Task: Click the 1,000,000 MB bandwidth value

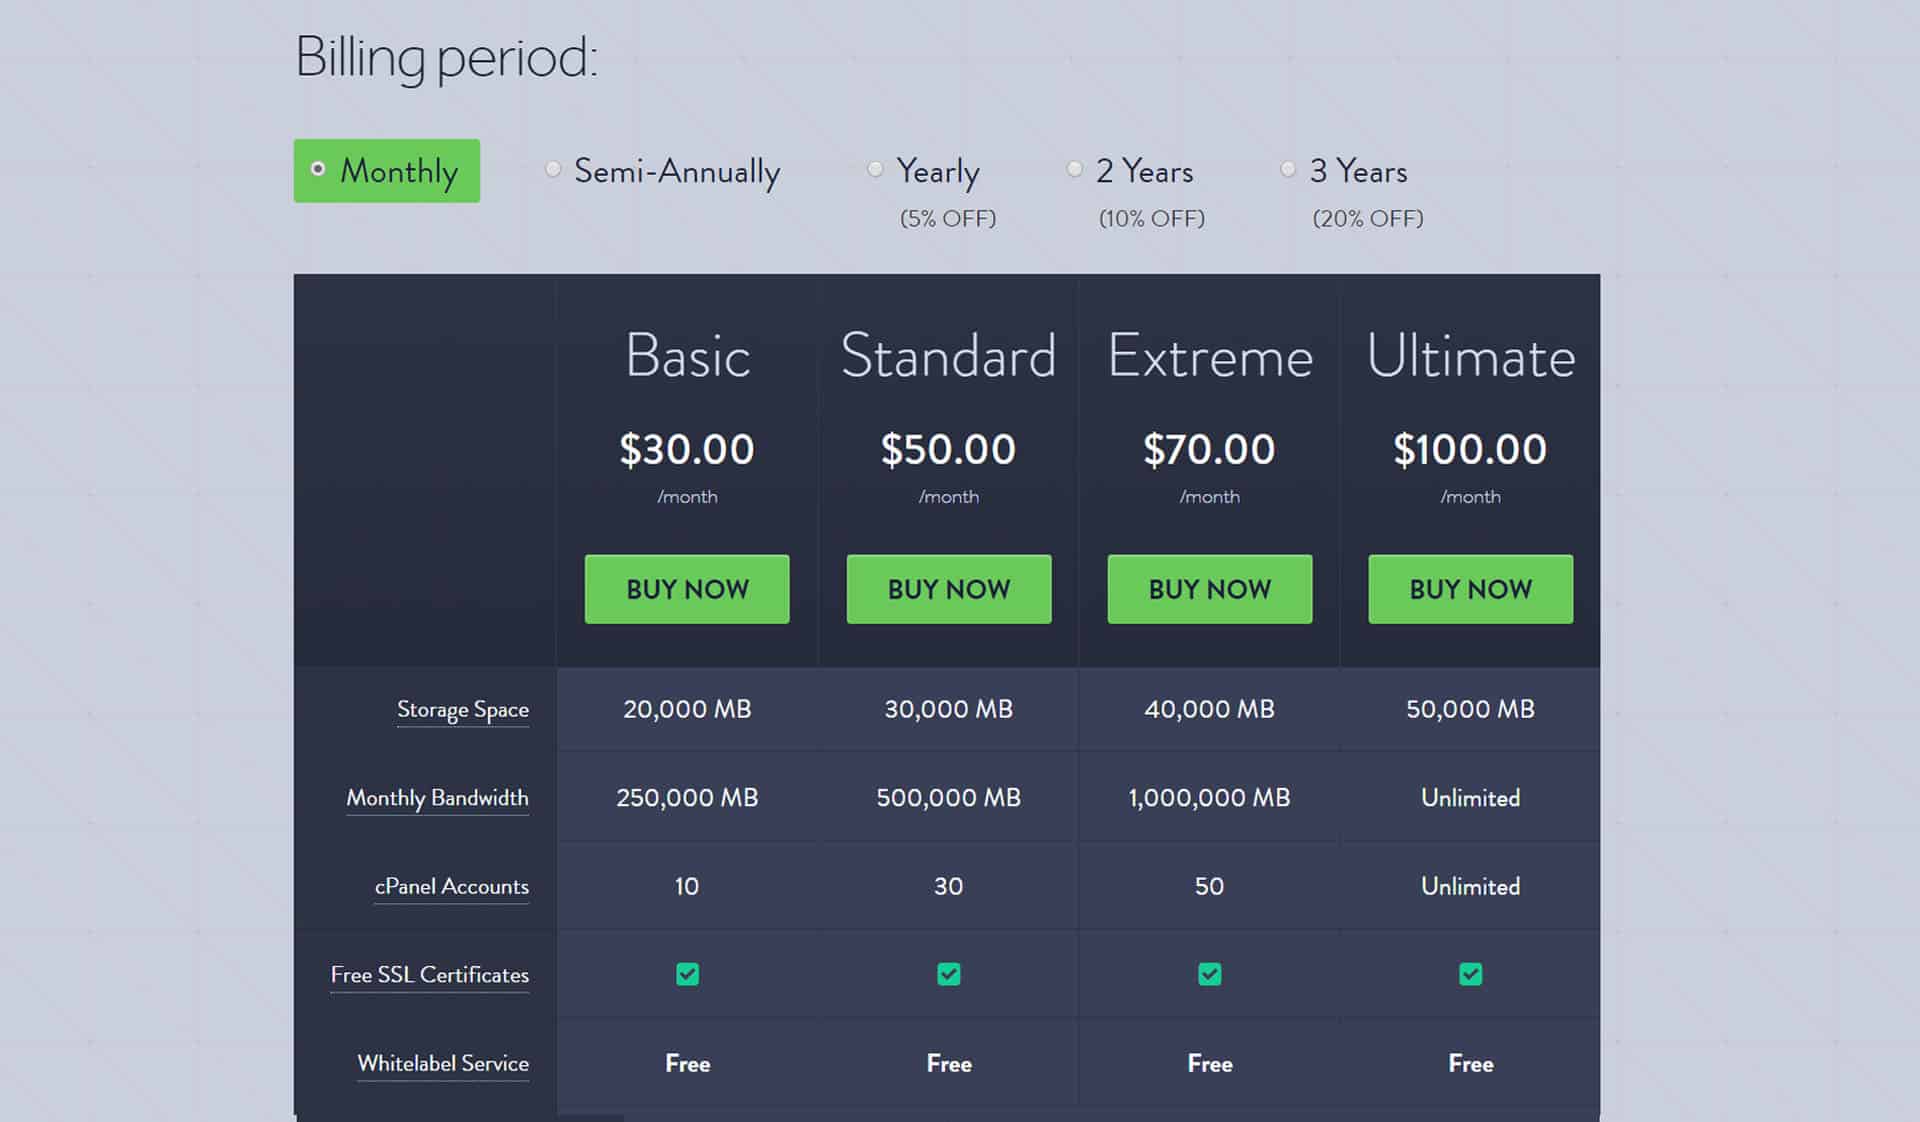Action: (1210, 798)
